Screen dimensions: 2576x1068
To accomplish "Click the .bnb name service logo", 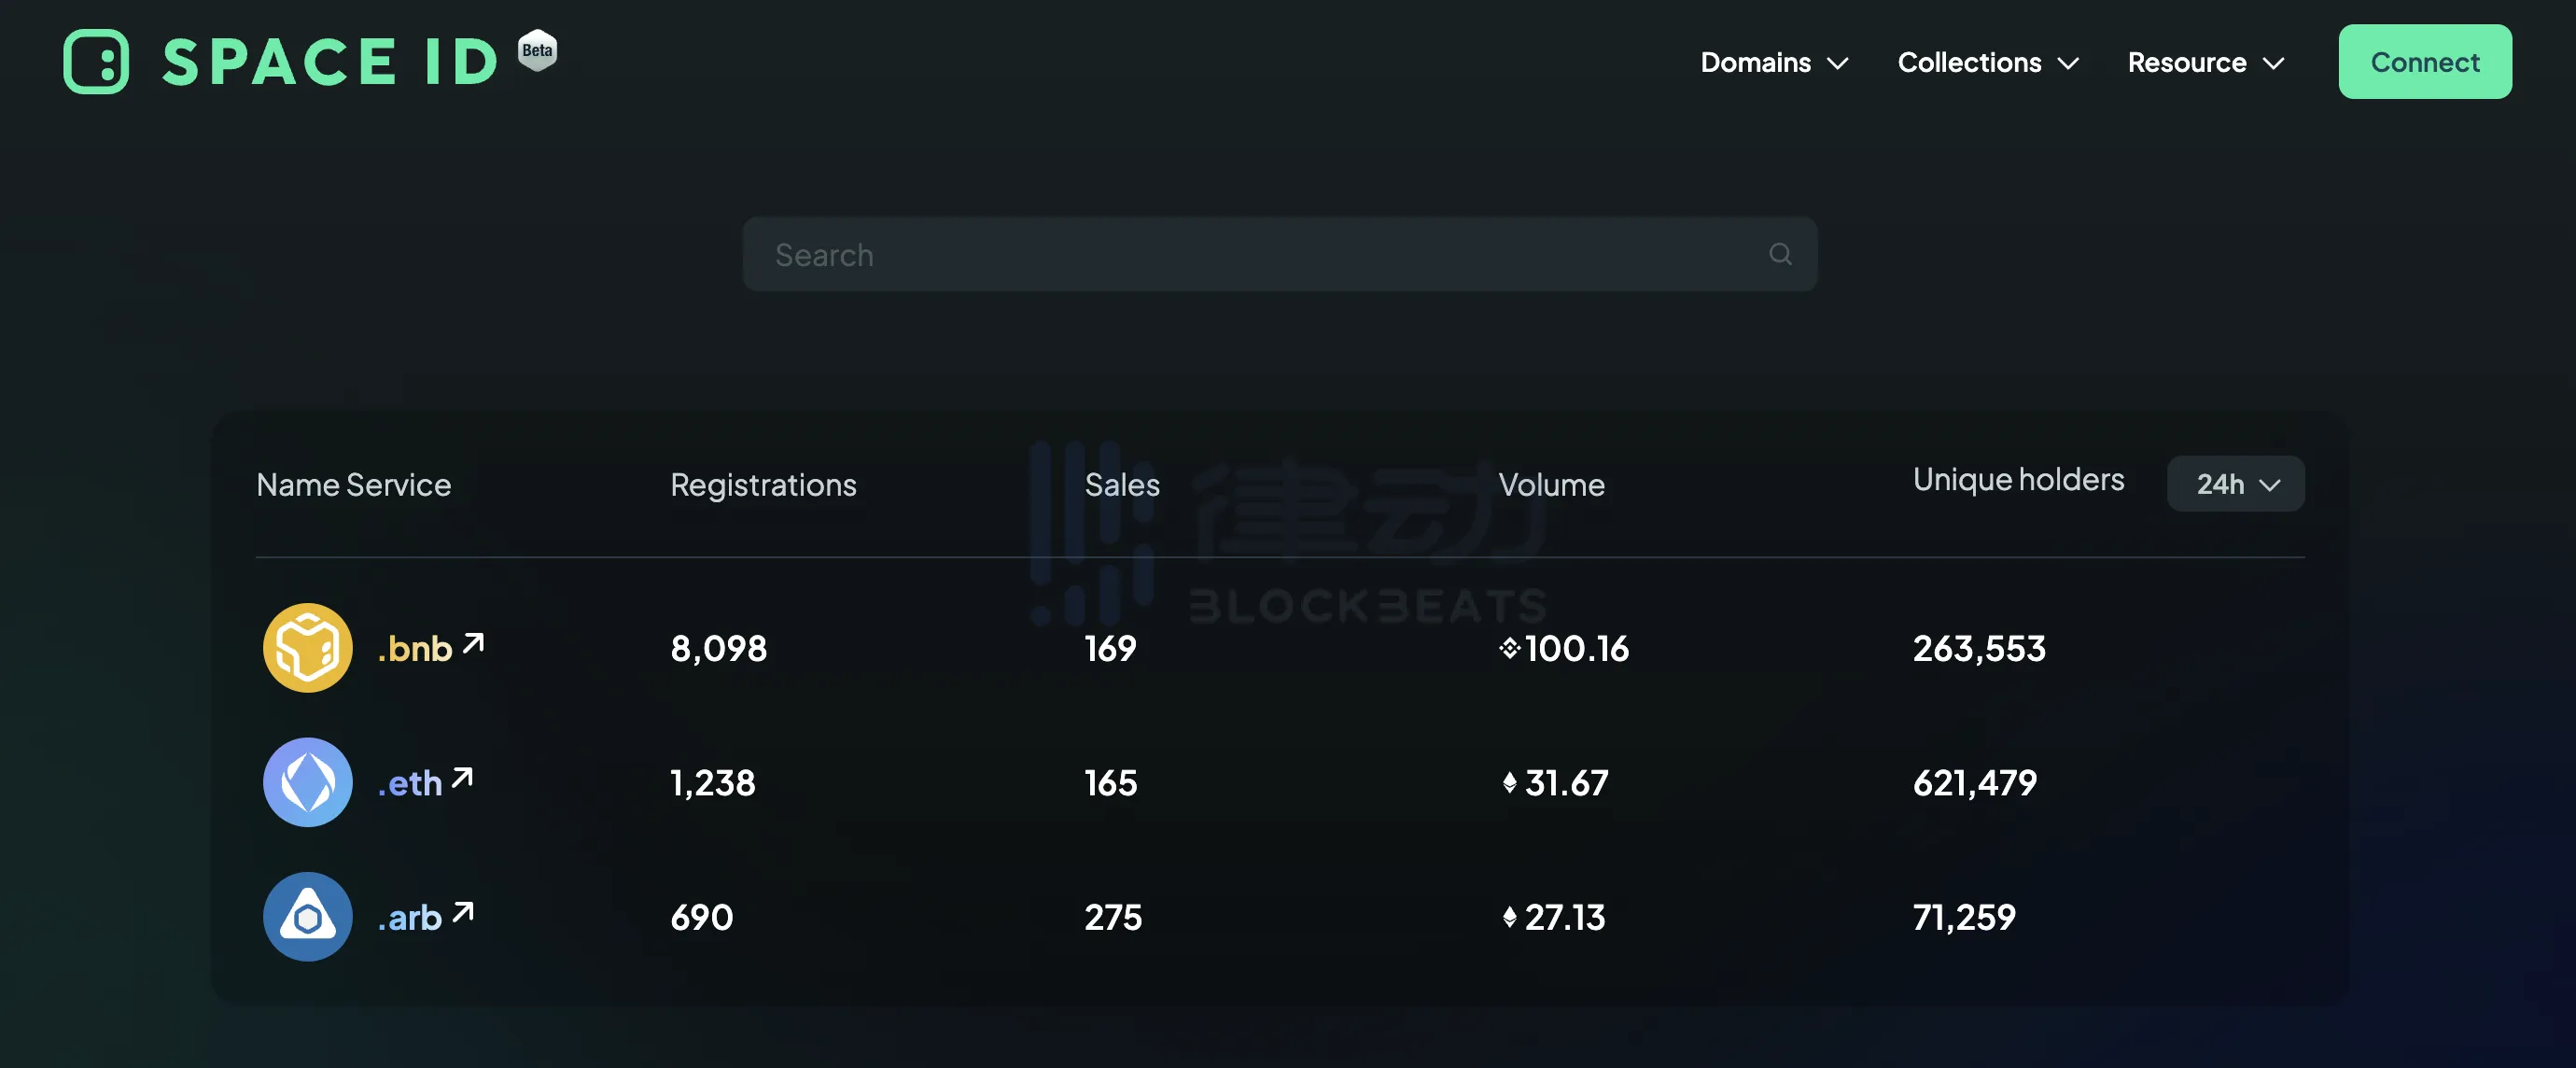I will [x=308, y=648].
